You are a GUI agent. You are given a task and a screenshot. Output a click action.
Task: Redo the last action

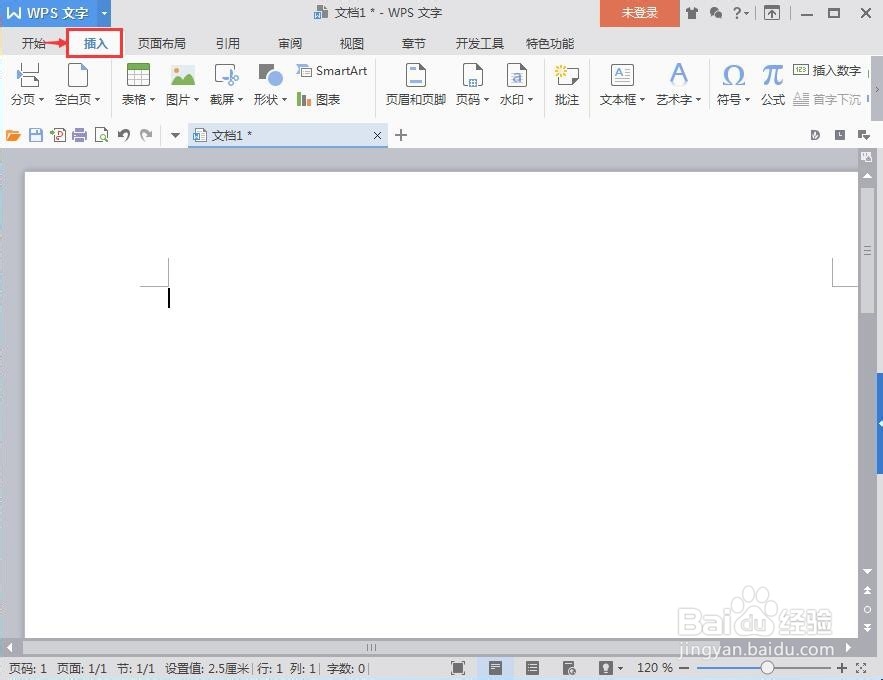(146, 135)
